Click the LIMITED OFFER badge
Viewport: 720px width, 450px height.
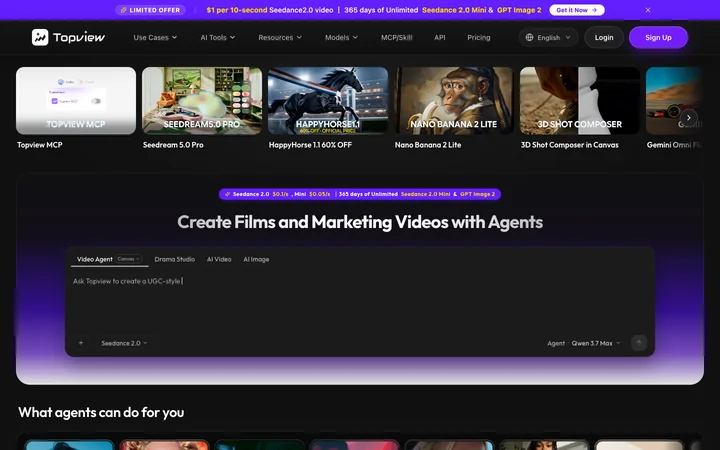(150, 10)
